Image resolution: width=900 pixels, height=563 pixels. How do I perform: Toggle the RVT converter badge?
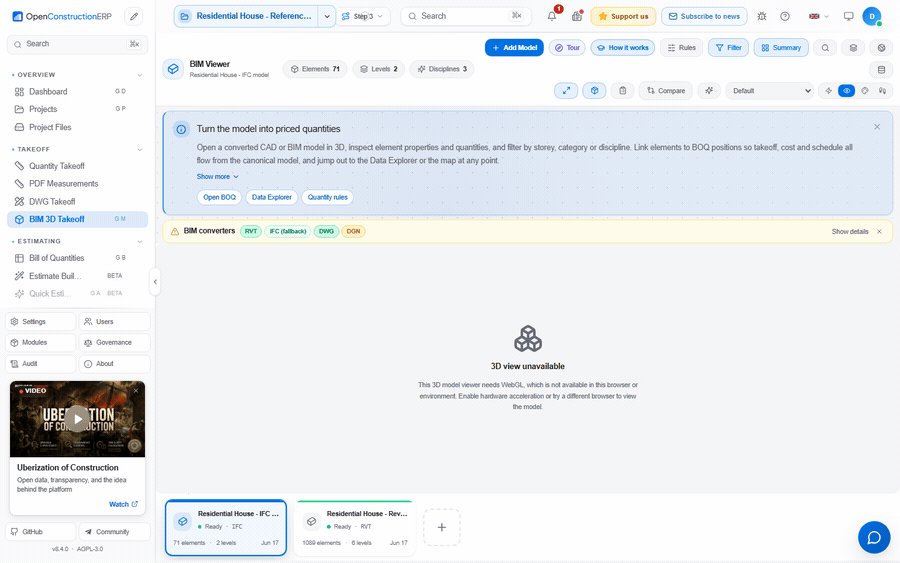(251, 231)
